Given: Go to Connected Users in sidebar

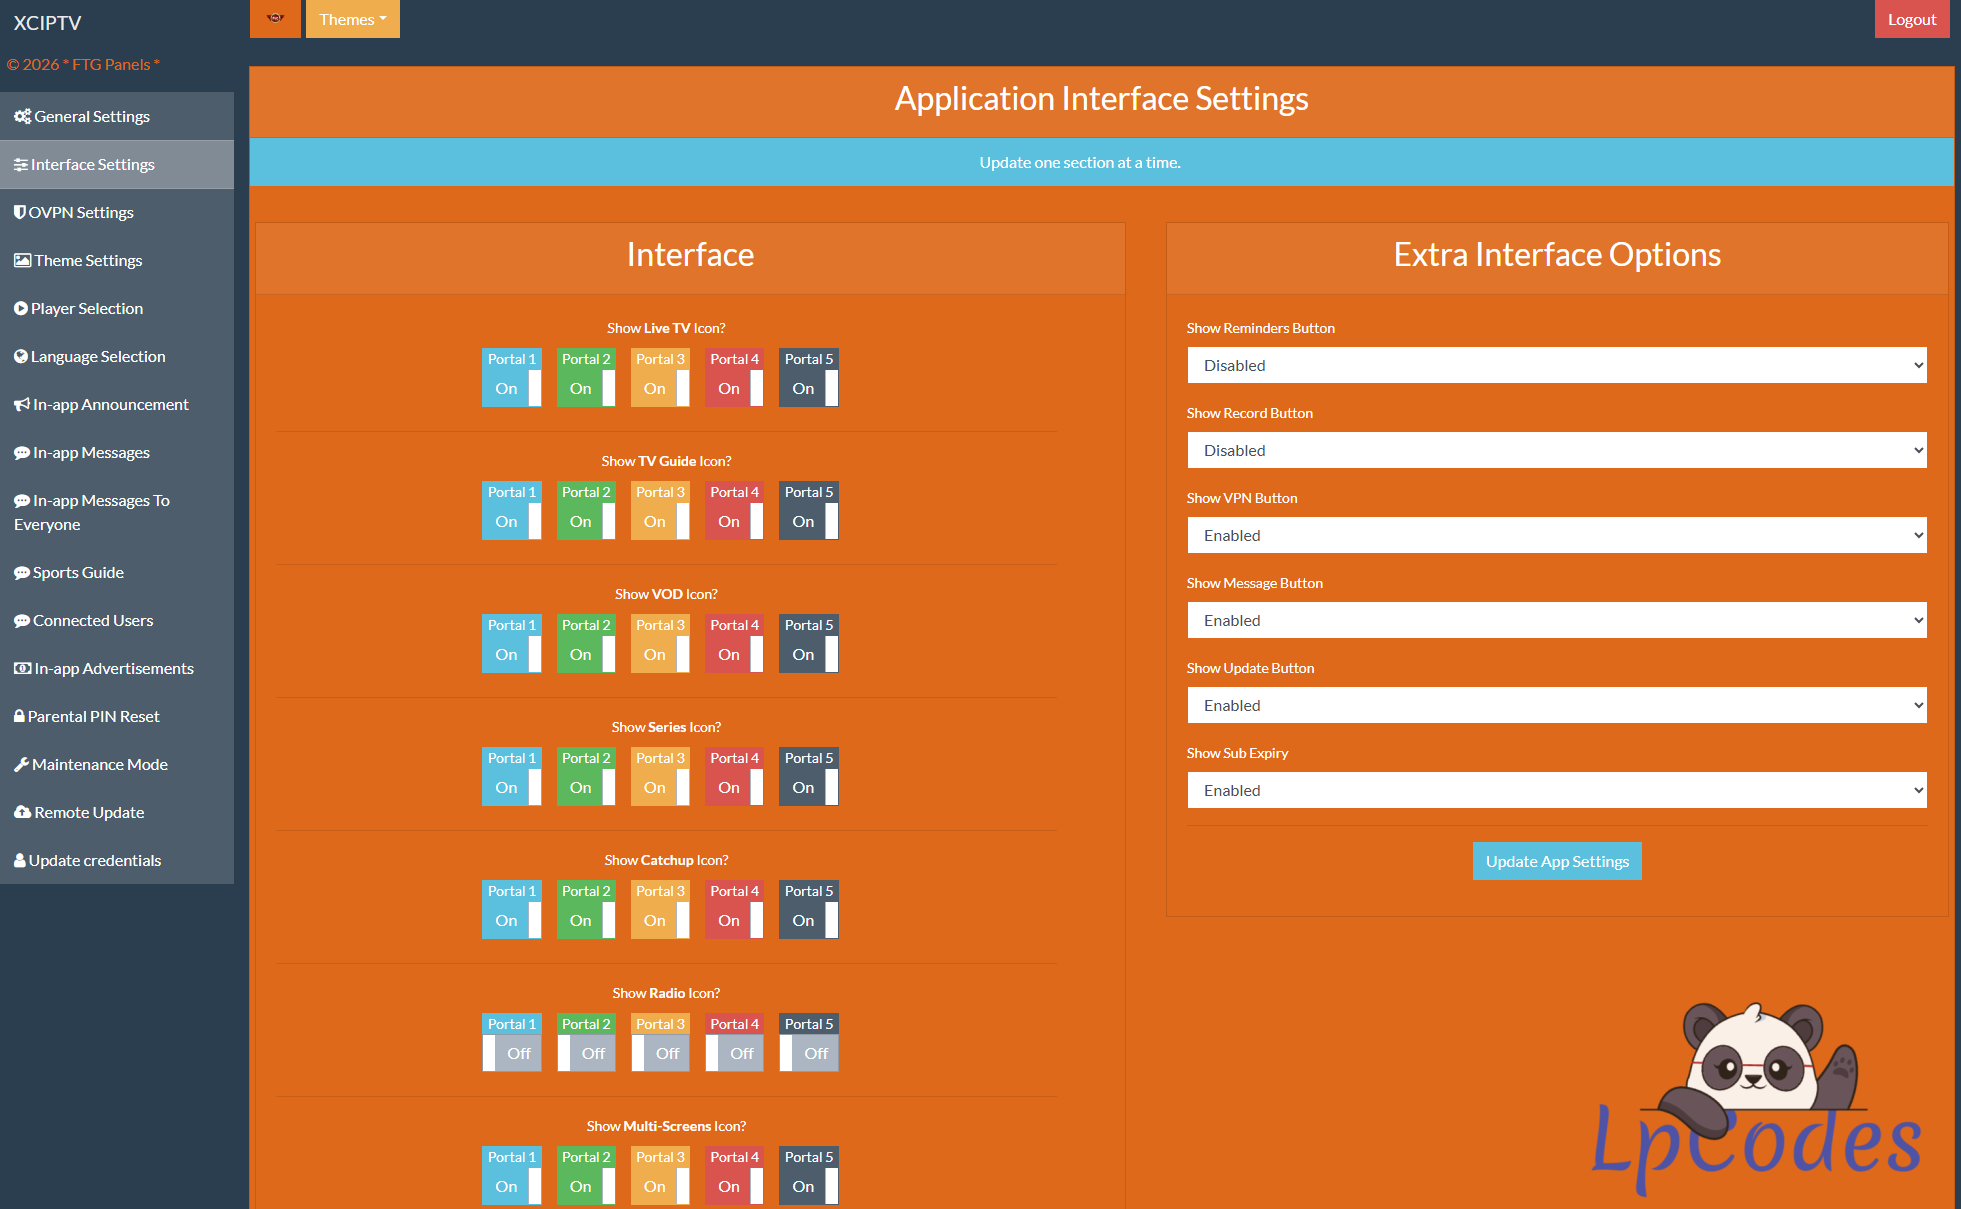Looking at the screenshot, I should coord(92,621).
